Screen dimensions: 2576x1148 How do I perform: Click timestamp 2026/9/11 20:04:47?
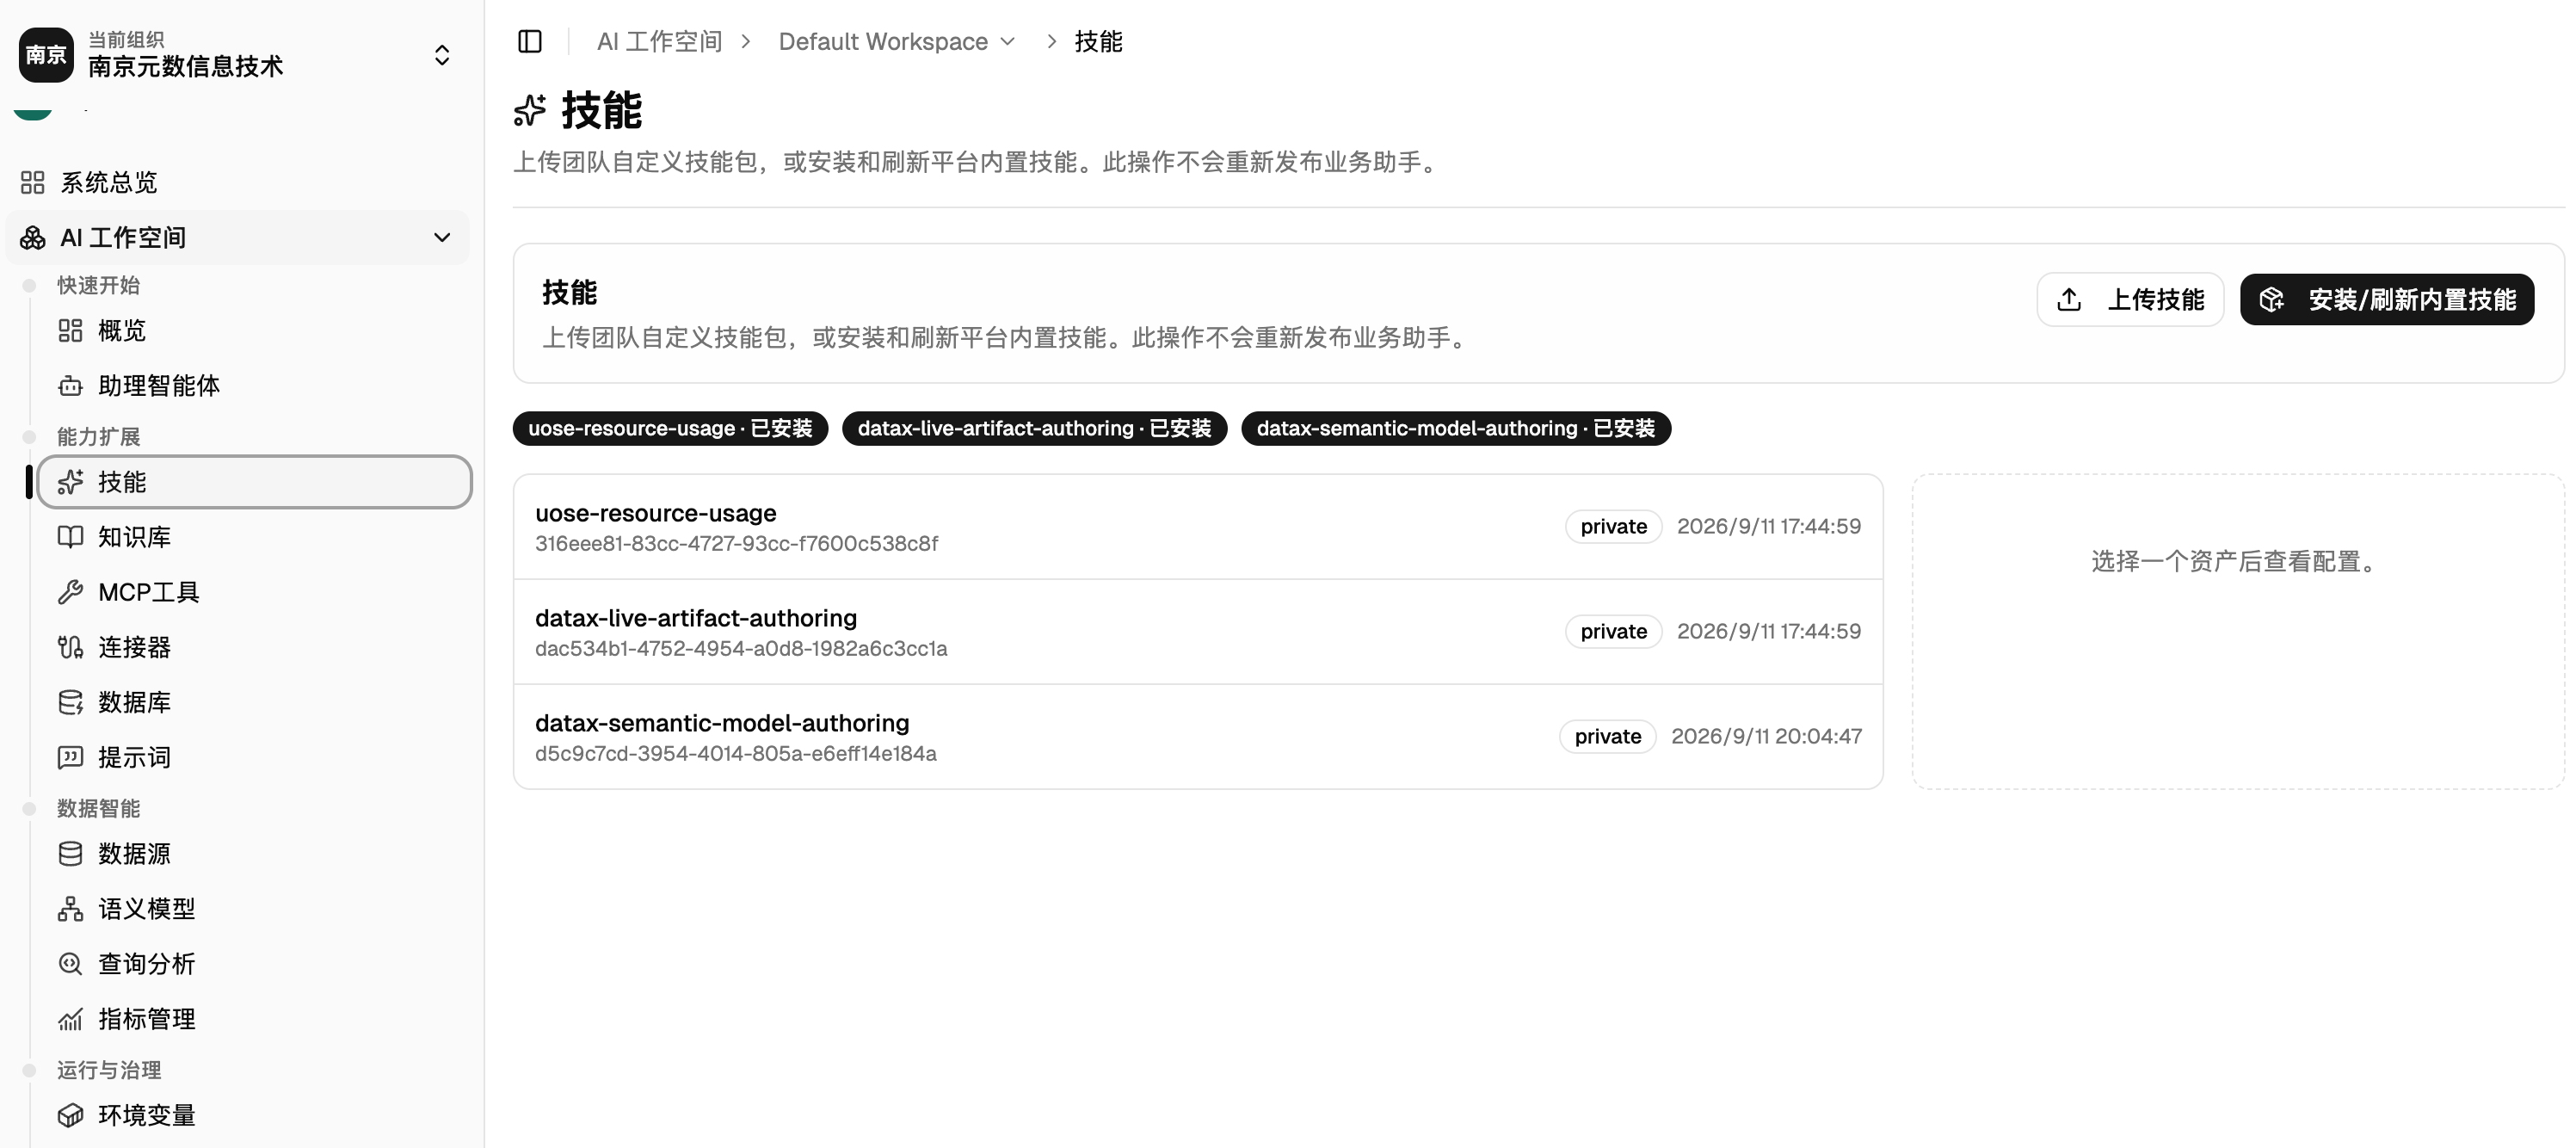pos(1766,736)
